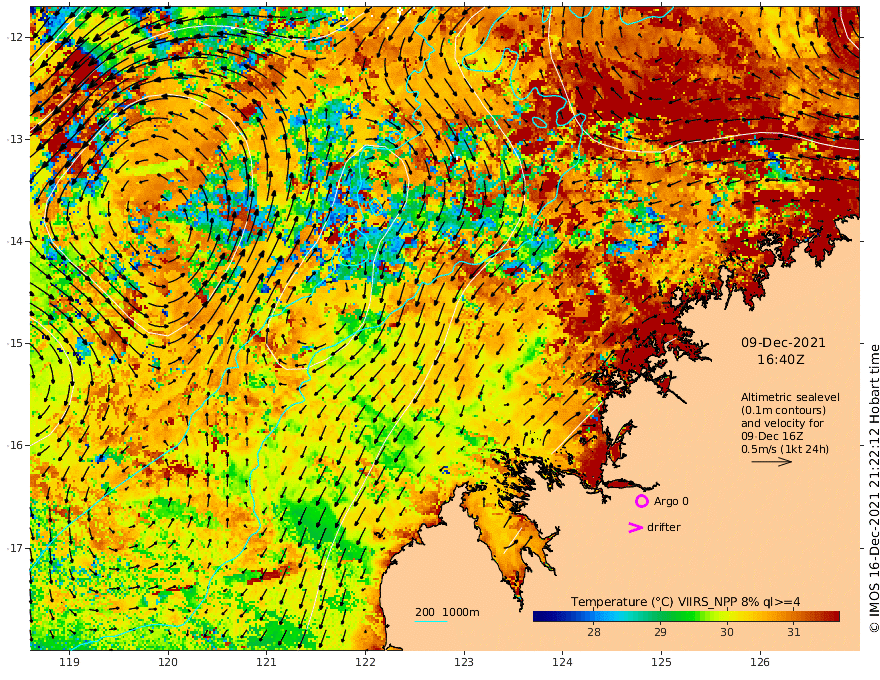Click latitude axis label -12
This screenshot has height=680, width=880.
click(15, 37)
